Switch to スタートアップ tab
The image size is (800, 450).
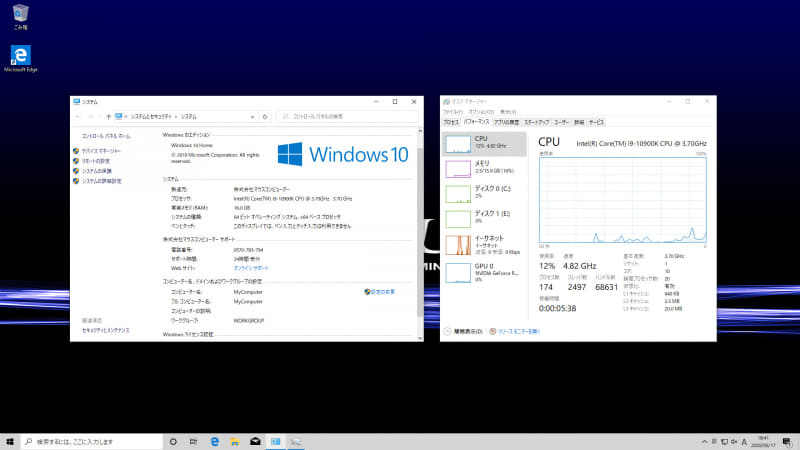pos(536,122)
